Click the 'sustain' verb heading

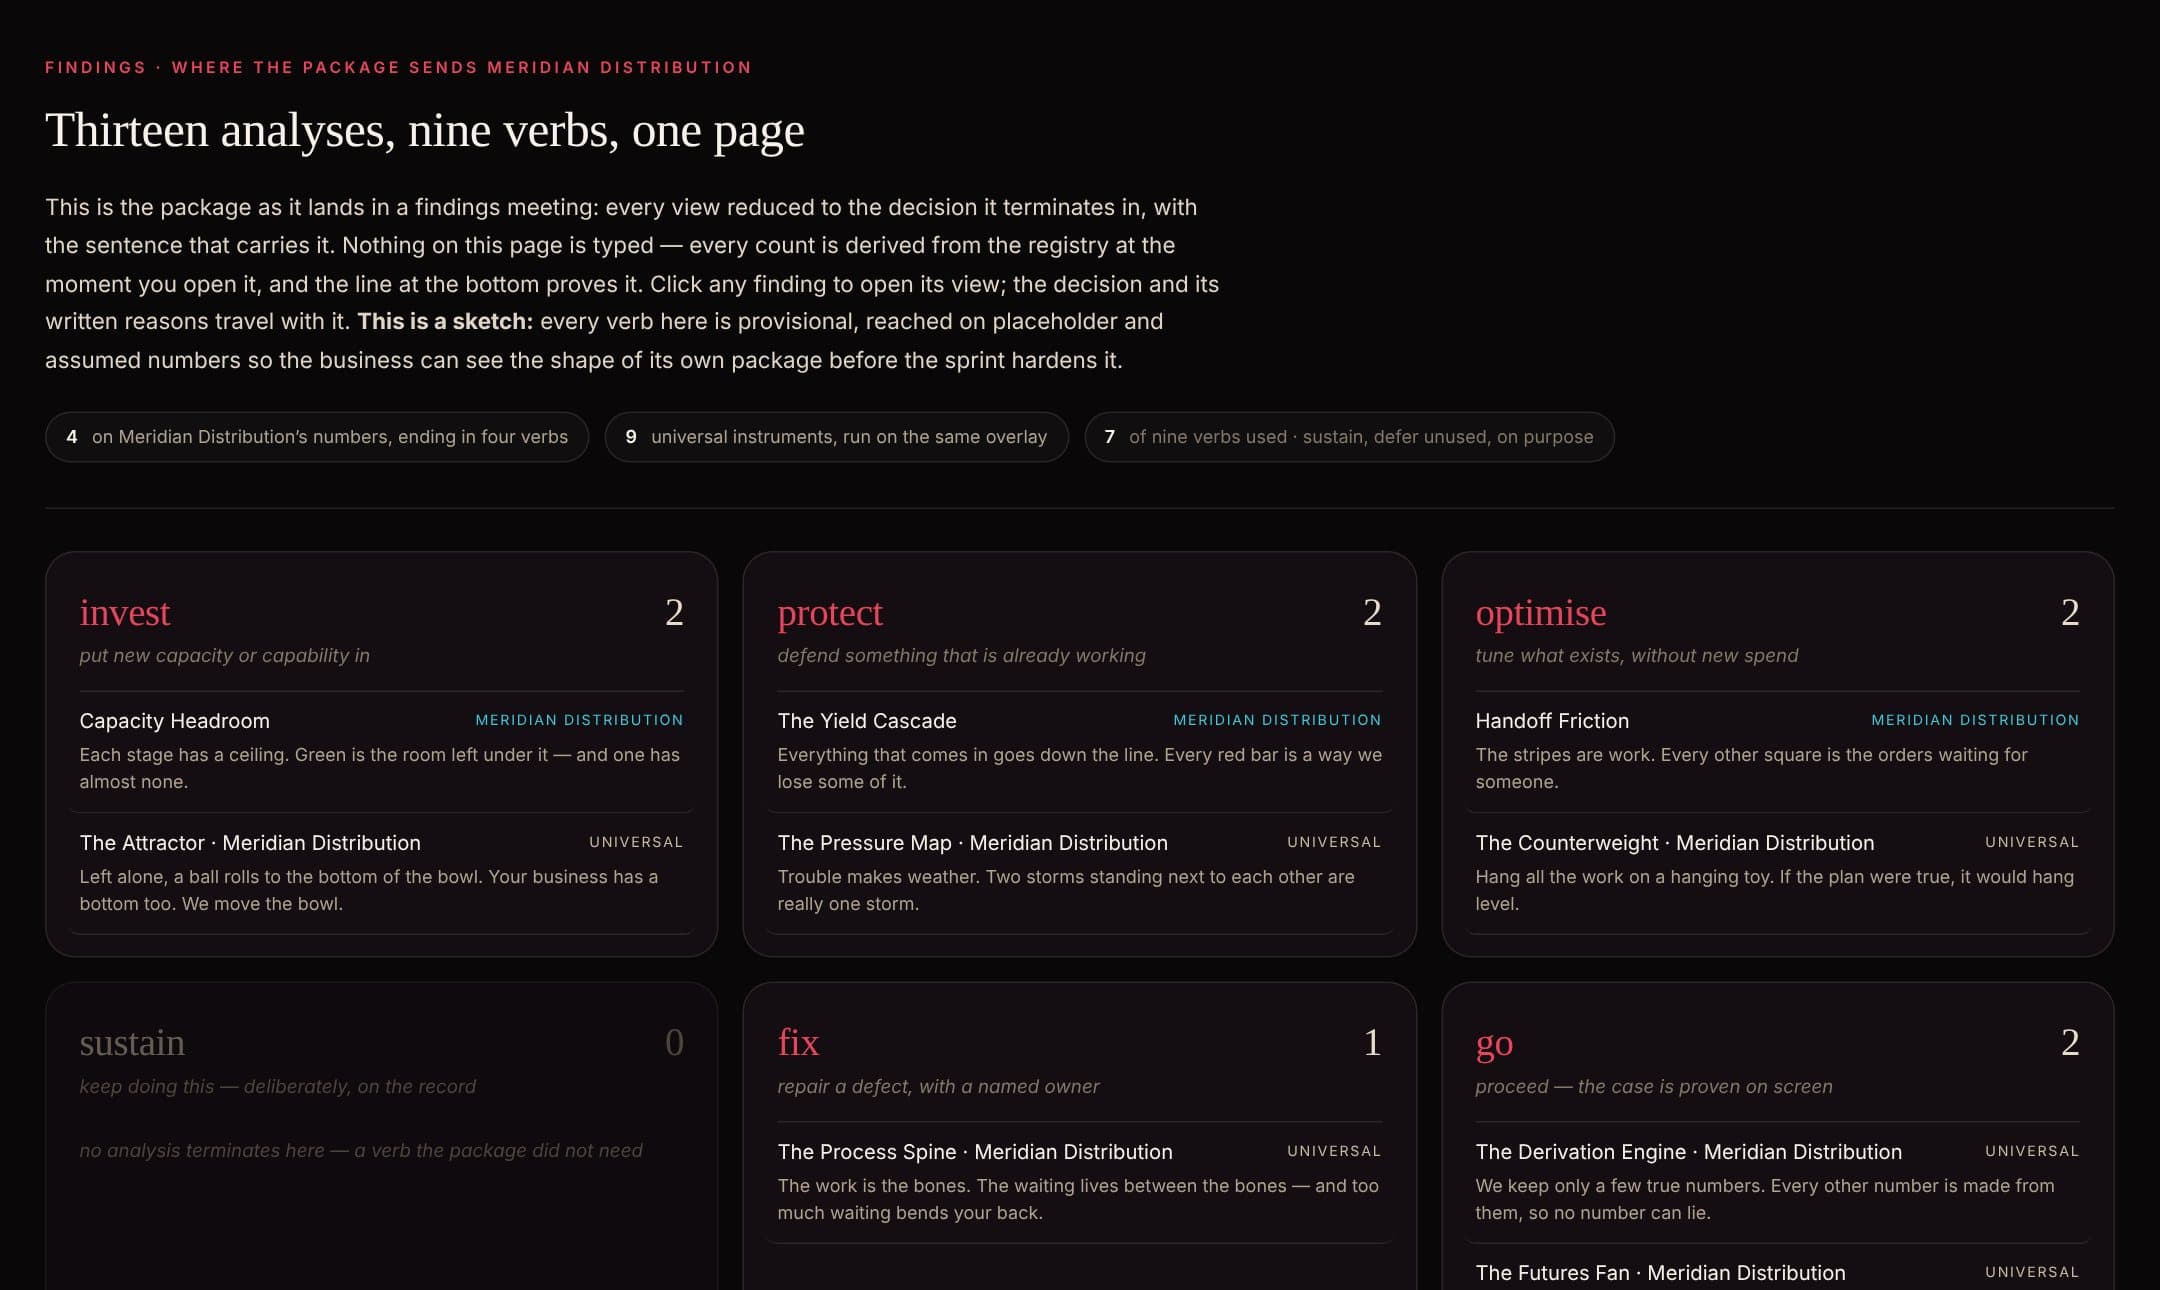click(x=132, y=1043)
